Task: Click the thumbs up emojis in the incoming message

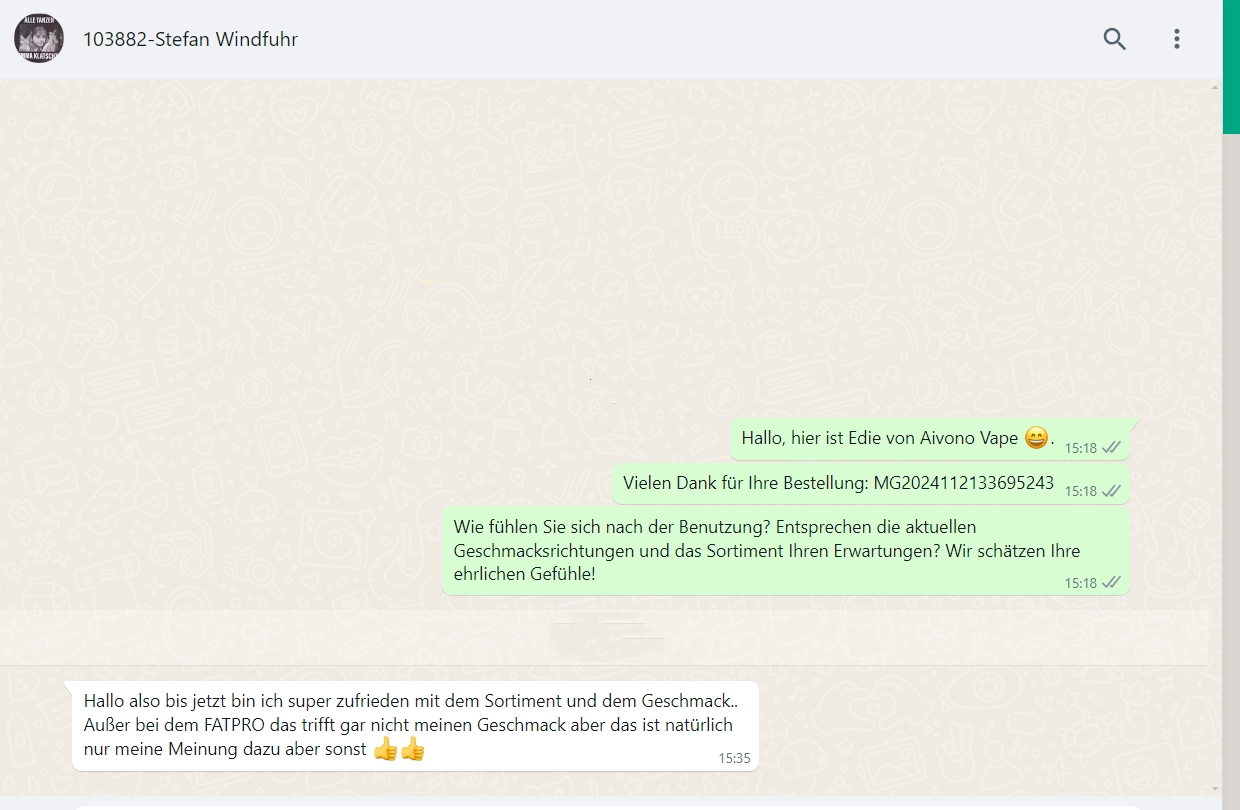Action: pyautogui.click(x=399, y=749)
